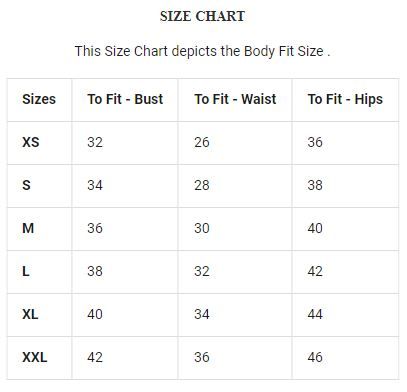Select the XXL size row label

coord(35,357)
